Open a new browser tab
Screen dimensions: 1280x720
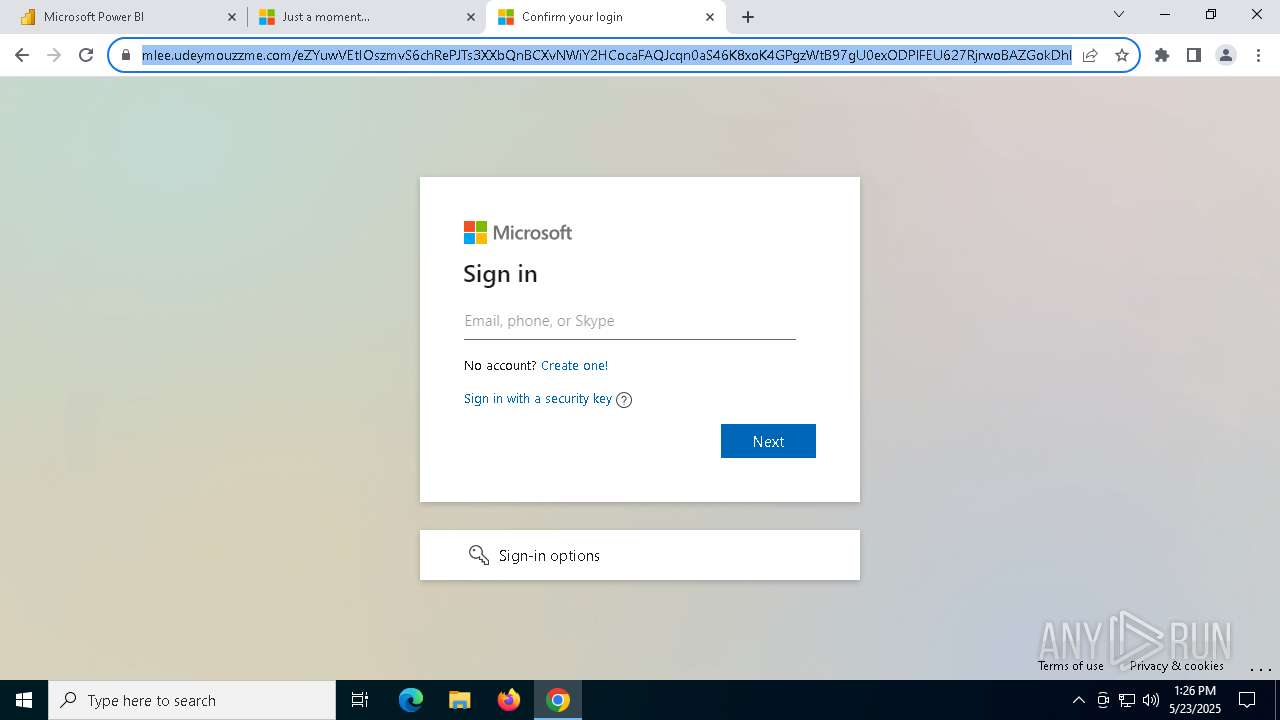[748, 17]
